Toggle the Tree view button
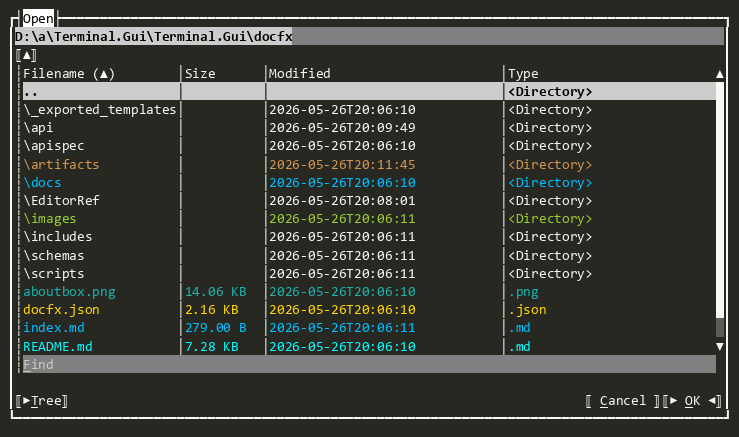 point(41,401)
